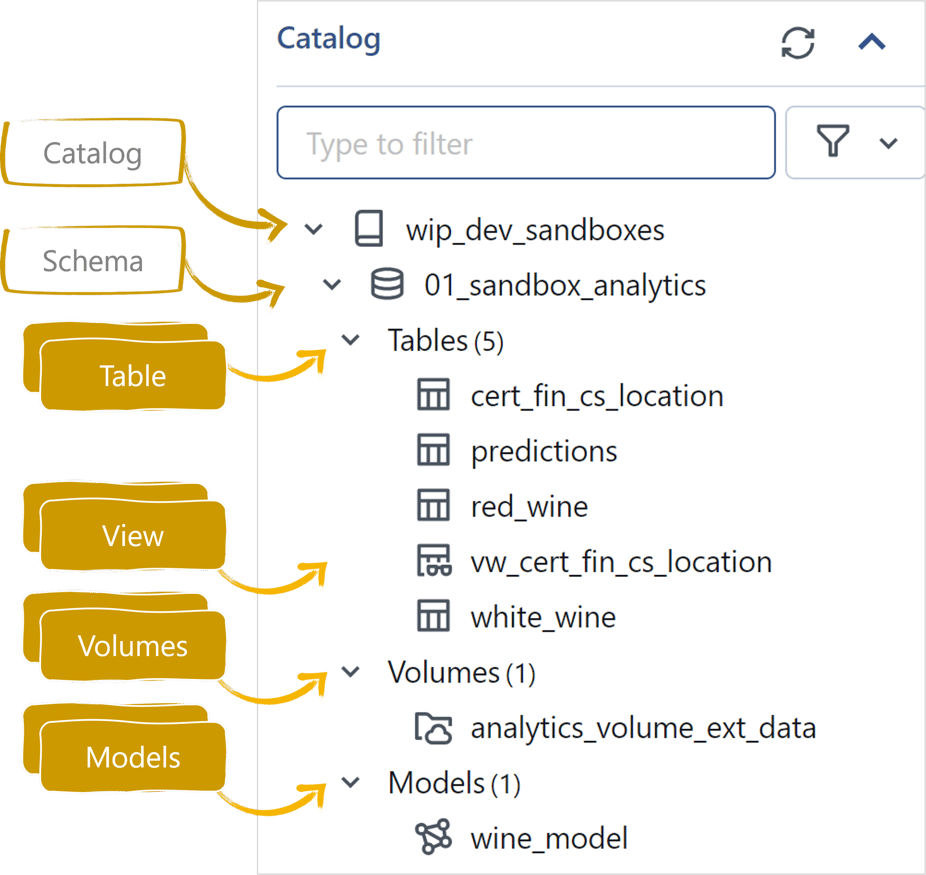Image resolution: width=926 pixels, height=875 pixels.
Task: Click the model icon beside wine_model
Action: click(433, 838)
